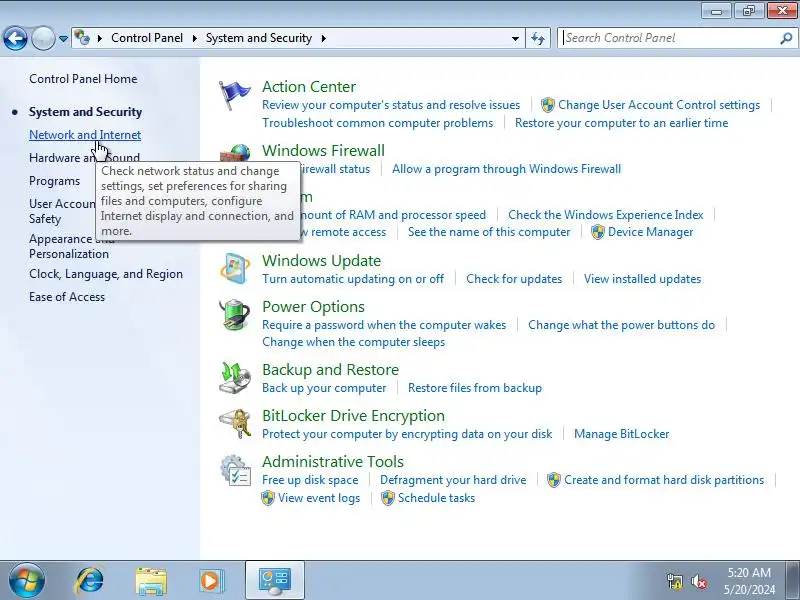This screenshot has height=600, width=800.
Task: Click the muted volume tray icon
Action: (698, 581)
